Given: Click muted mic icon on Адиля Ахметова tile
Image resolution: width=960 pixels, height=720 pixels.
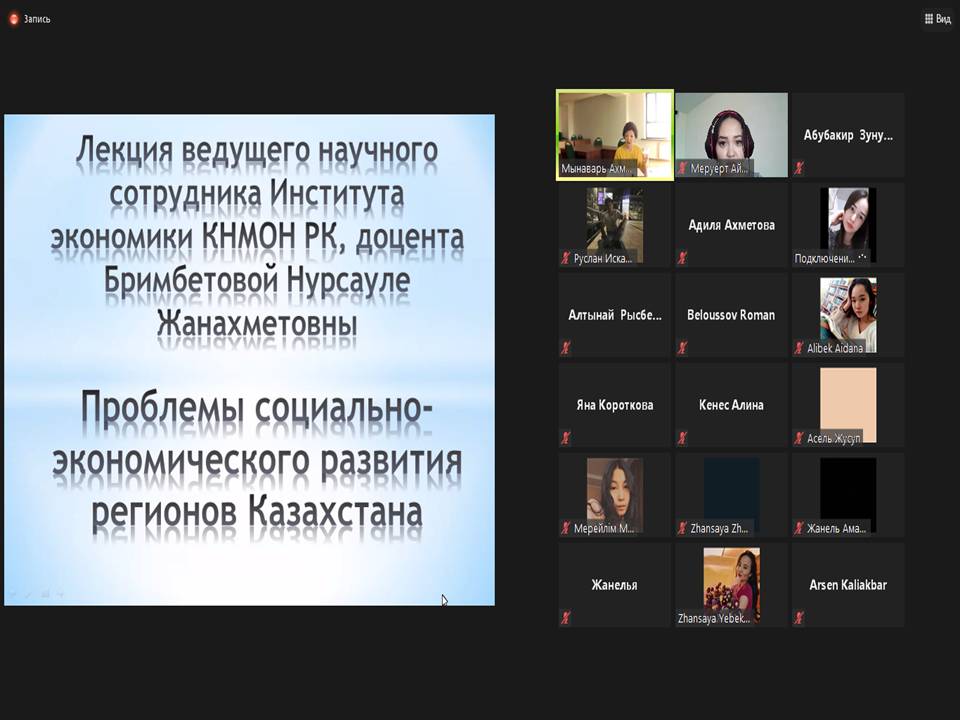Looking at the screenshot, I should point(682,258).
